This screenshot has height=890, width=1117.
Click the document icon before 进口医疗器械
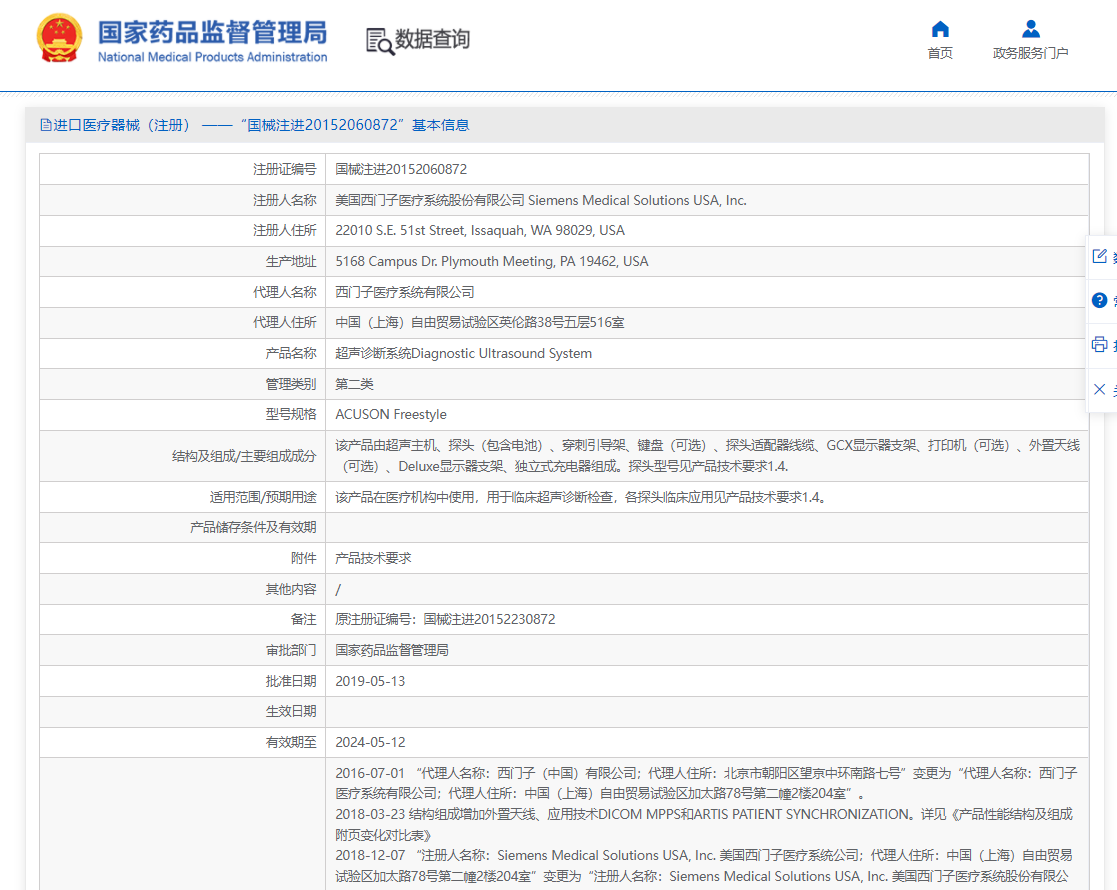tap(46, 125)
